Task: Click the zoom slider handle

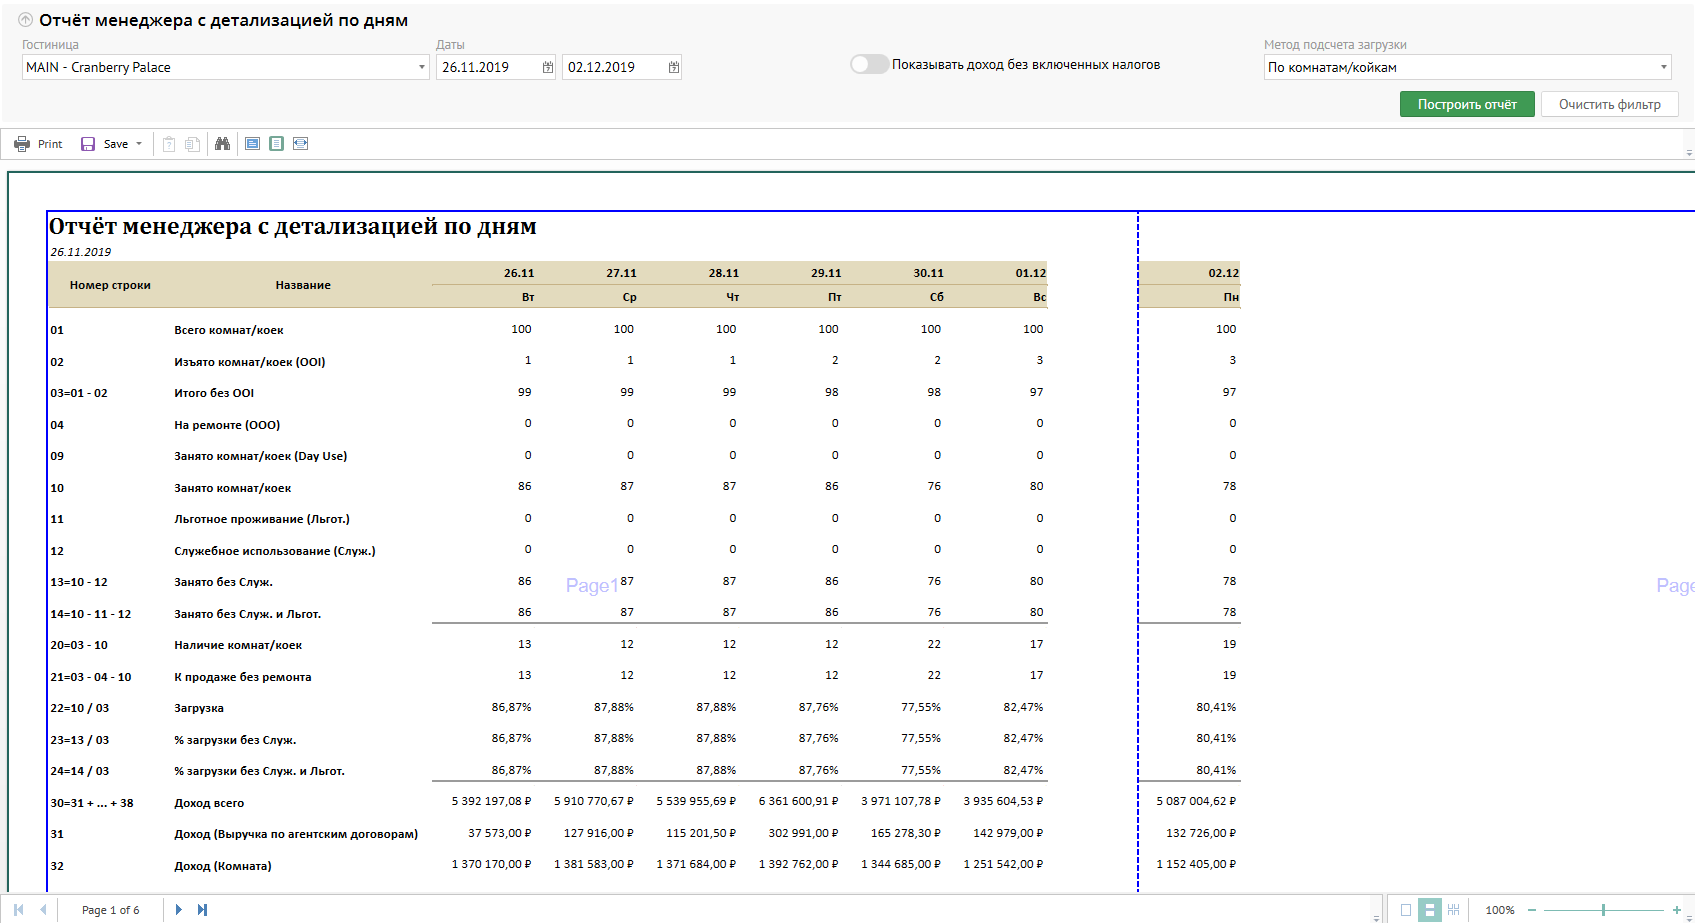Action: pos(1603,909)
